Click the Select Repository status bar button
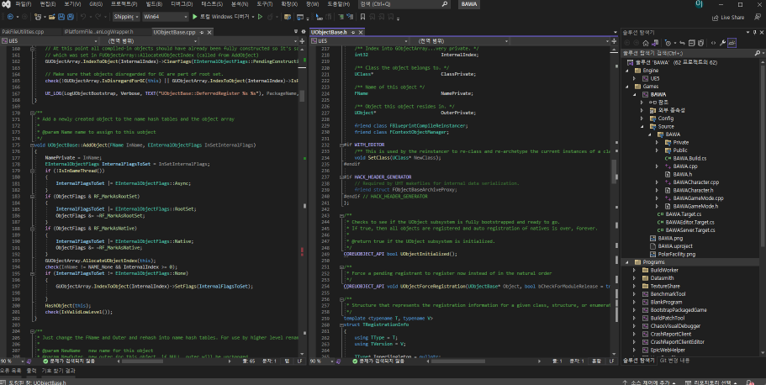 point(710,382)
